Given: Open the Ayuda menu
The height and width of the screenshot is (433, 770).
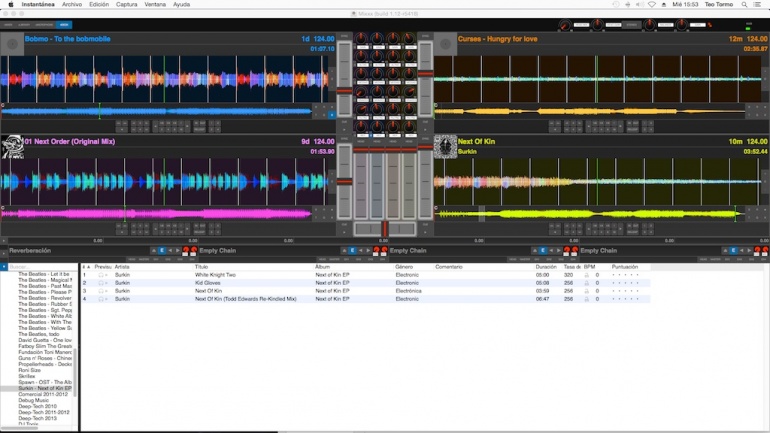Looking at the screenshot, I should tap(181, 4).
